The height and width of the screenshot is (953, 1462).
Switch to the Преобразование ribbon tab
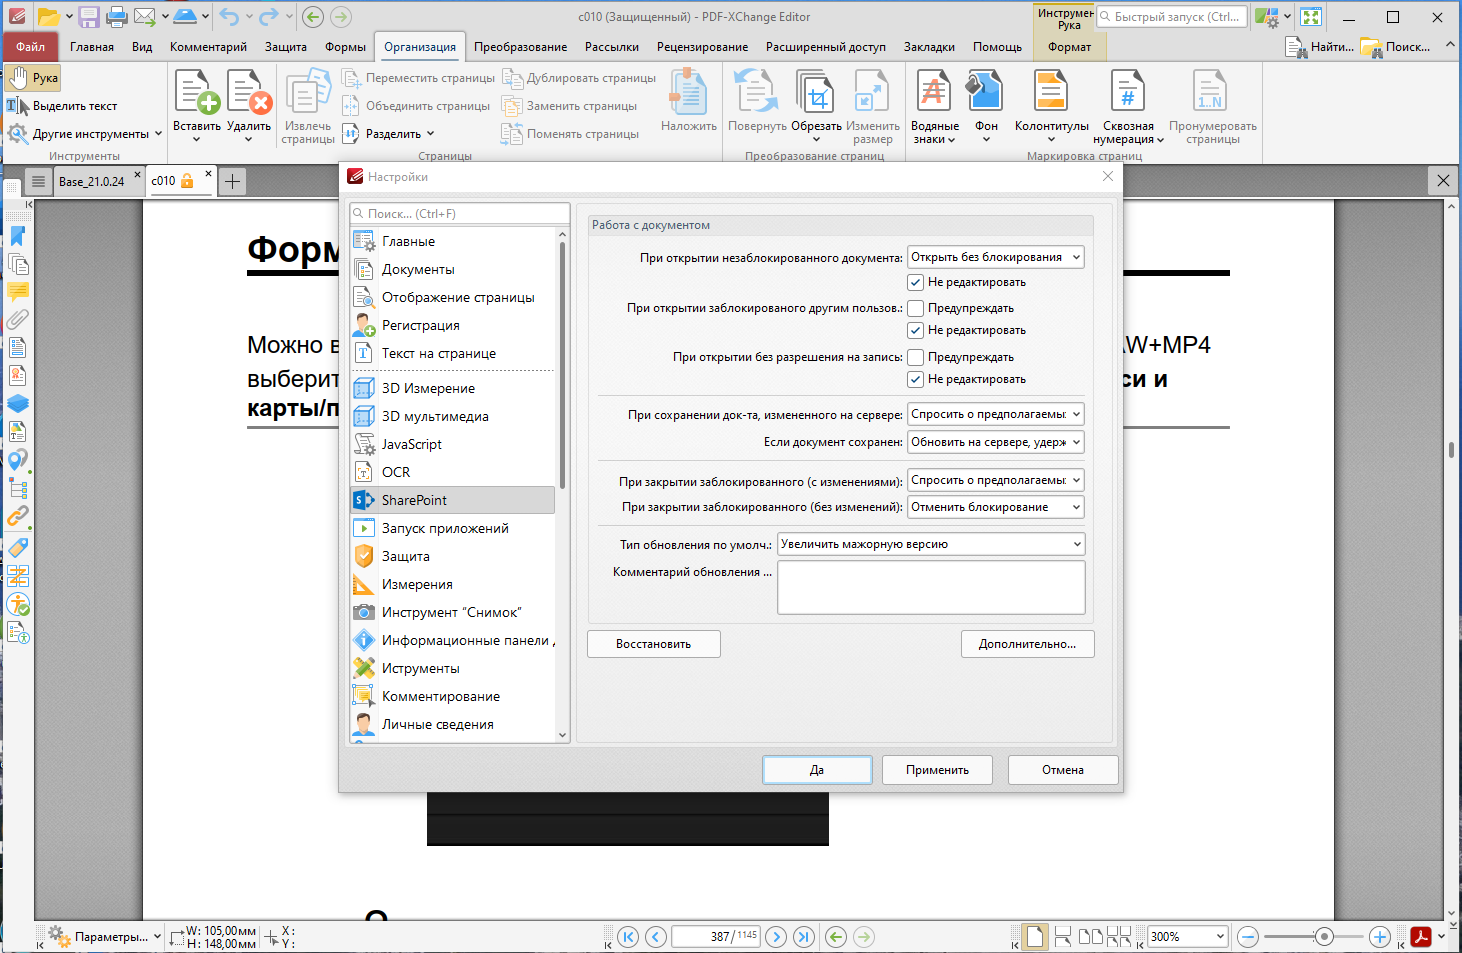[520, 47]
